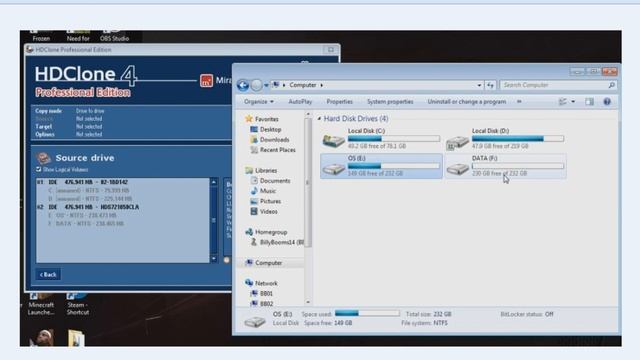Click the OS (E:) drive icon

pos(333,168)
